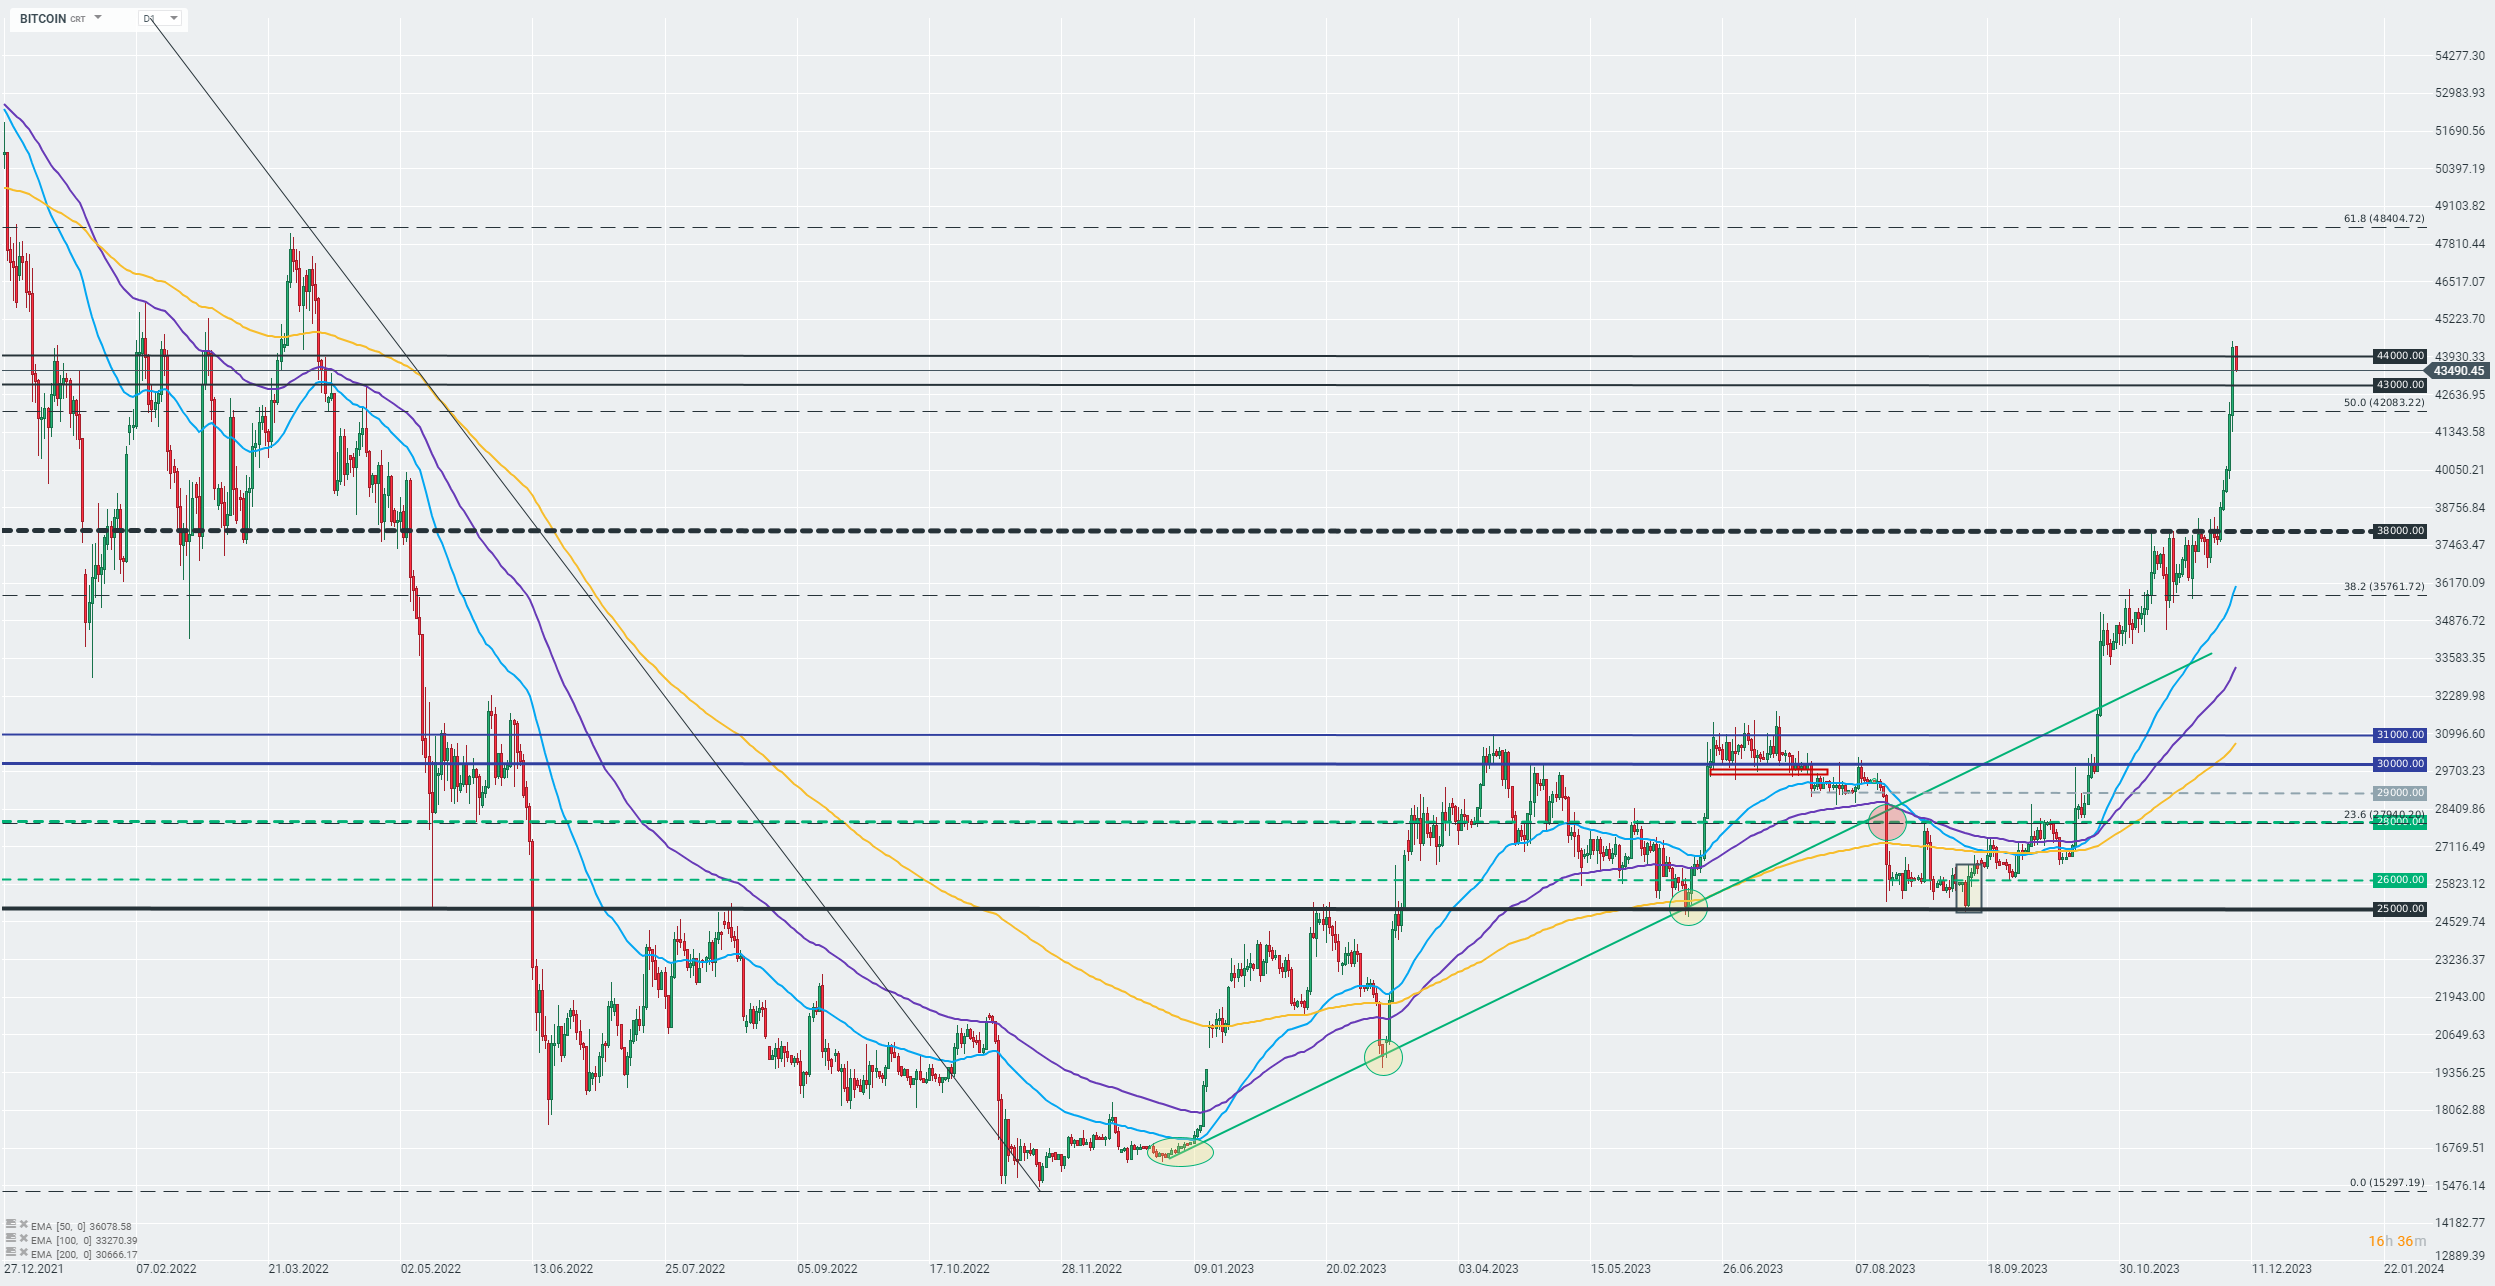Select the 43000.00 price level label
The image size is (2495, 1286).
(2399, 385)
